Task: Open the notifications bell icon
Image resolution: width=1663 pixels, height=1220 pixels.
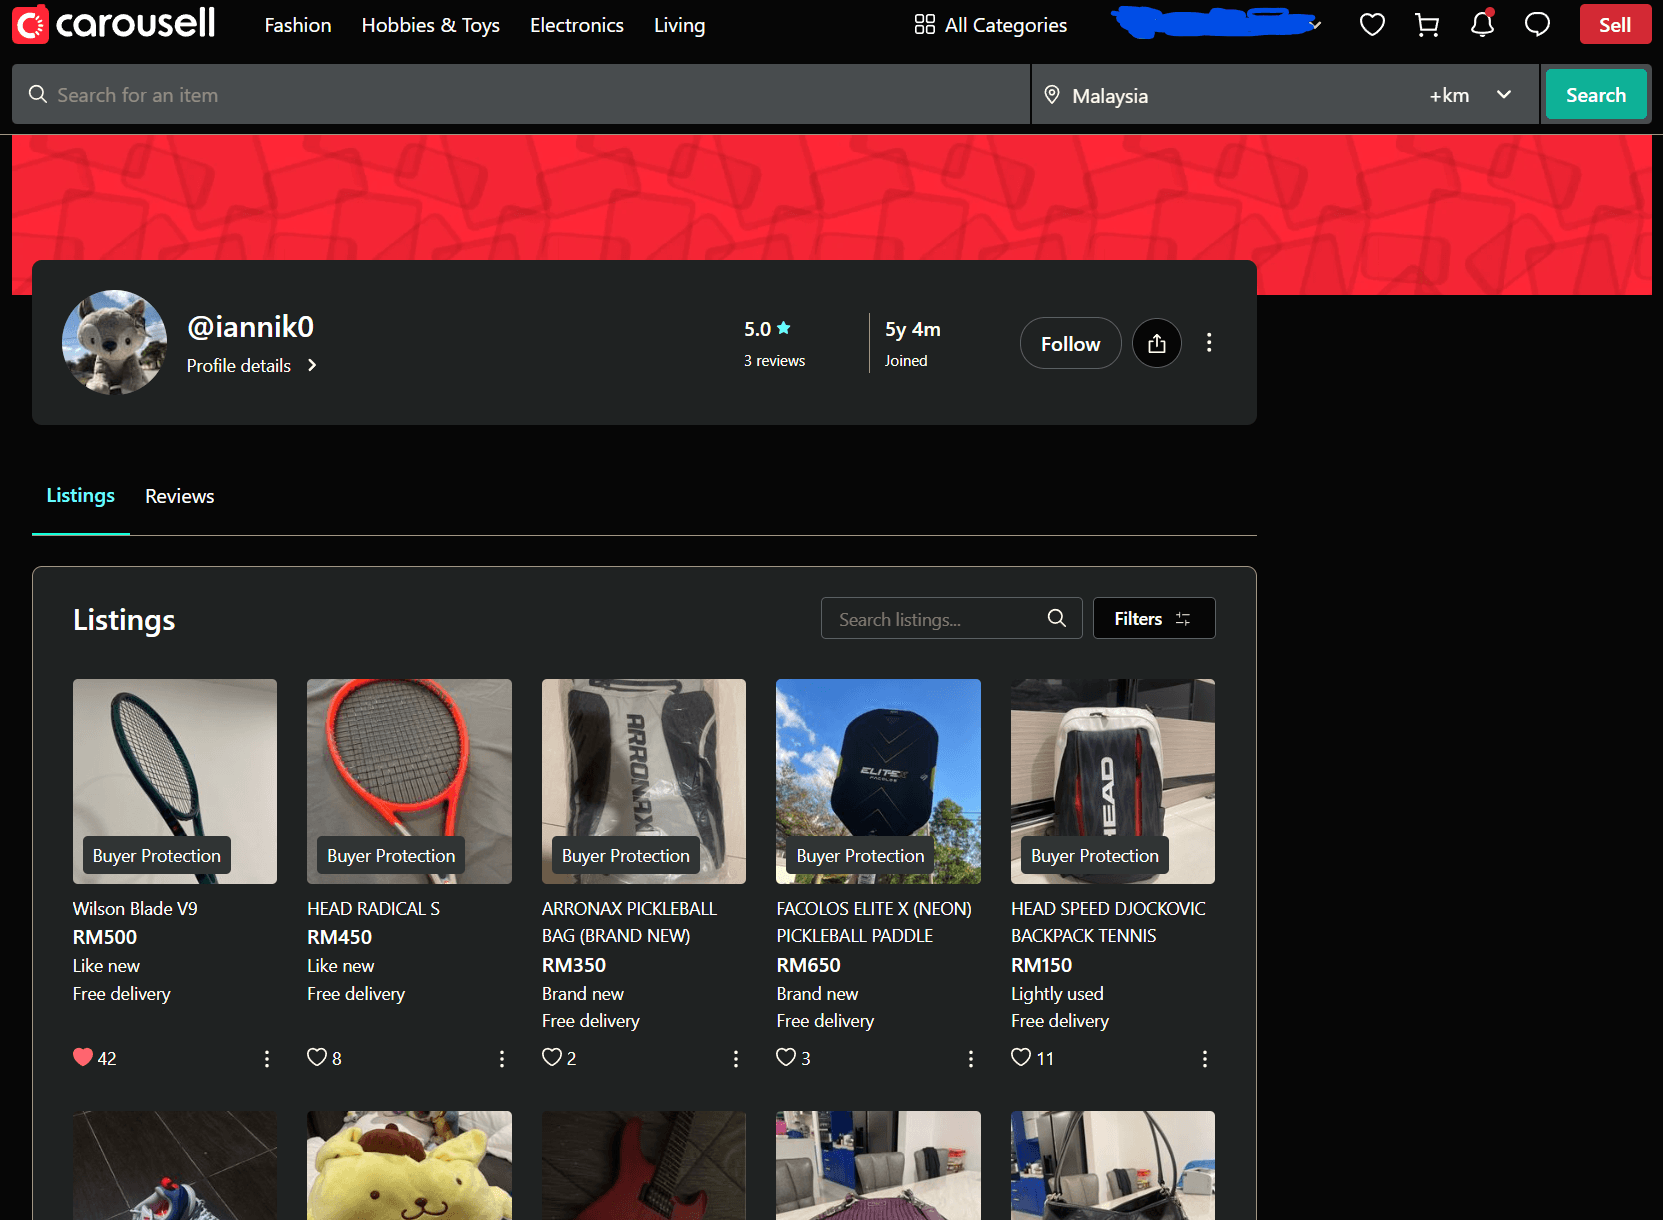Action: pos(1482,25)
